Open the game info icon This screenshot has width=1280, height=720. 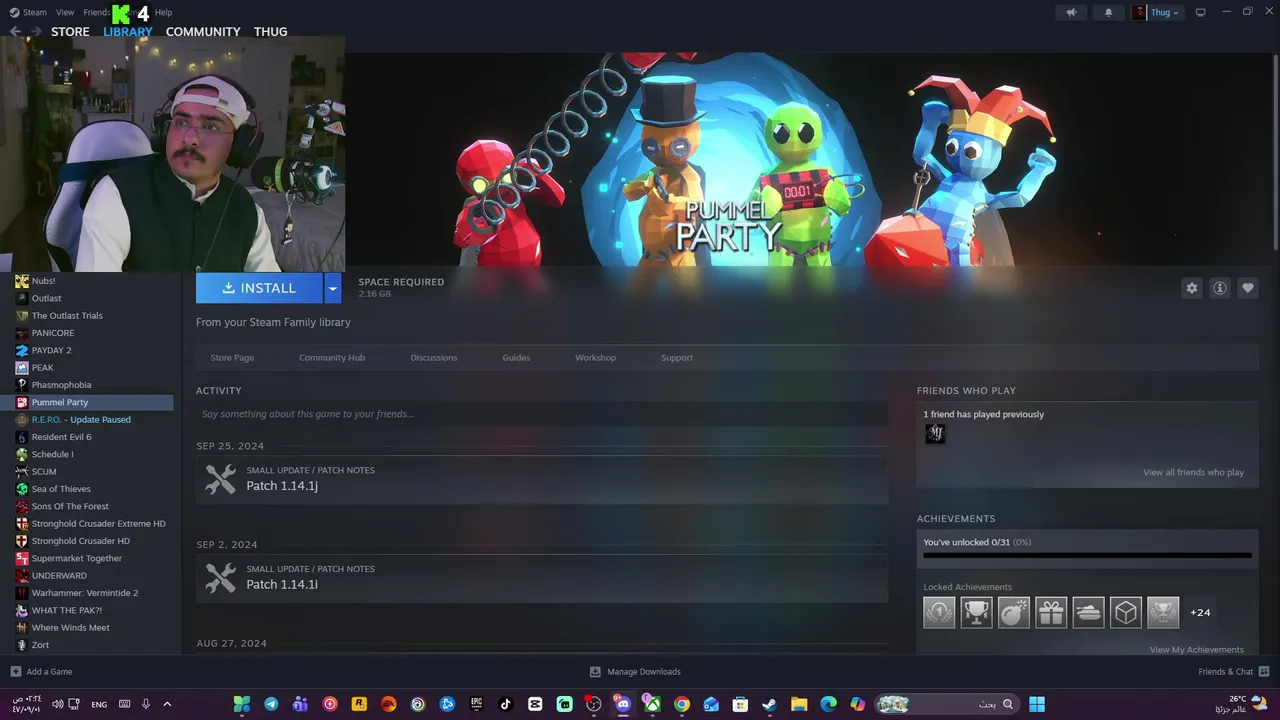(x=1219, y=288)
